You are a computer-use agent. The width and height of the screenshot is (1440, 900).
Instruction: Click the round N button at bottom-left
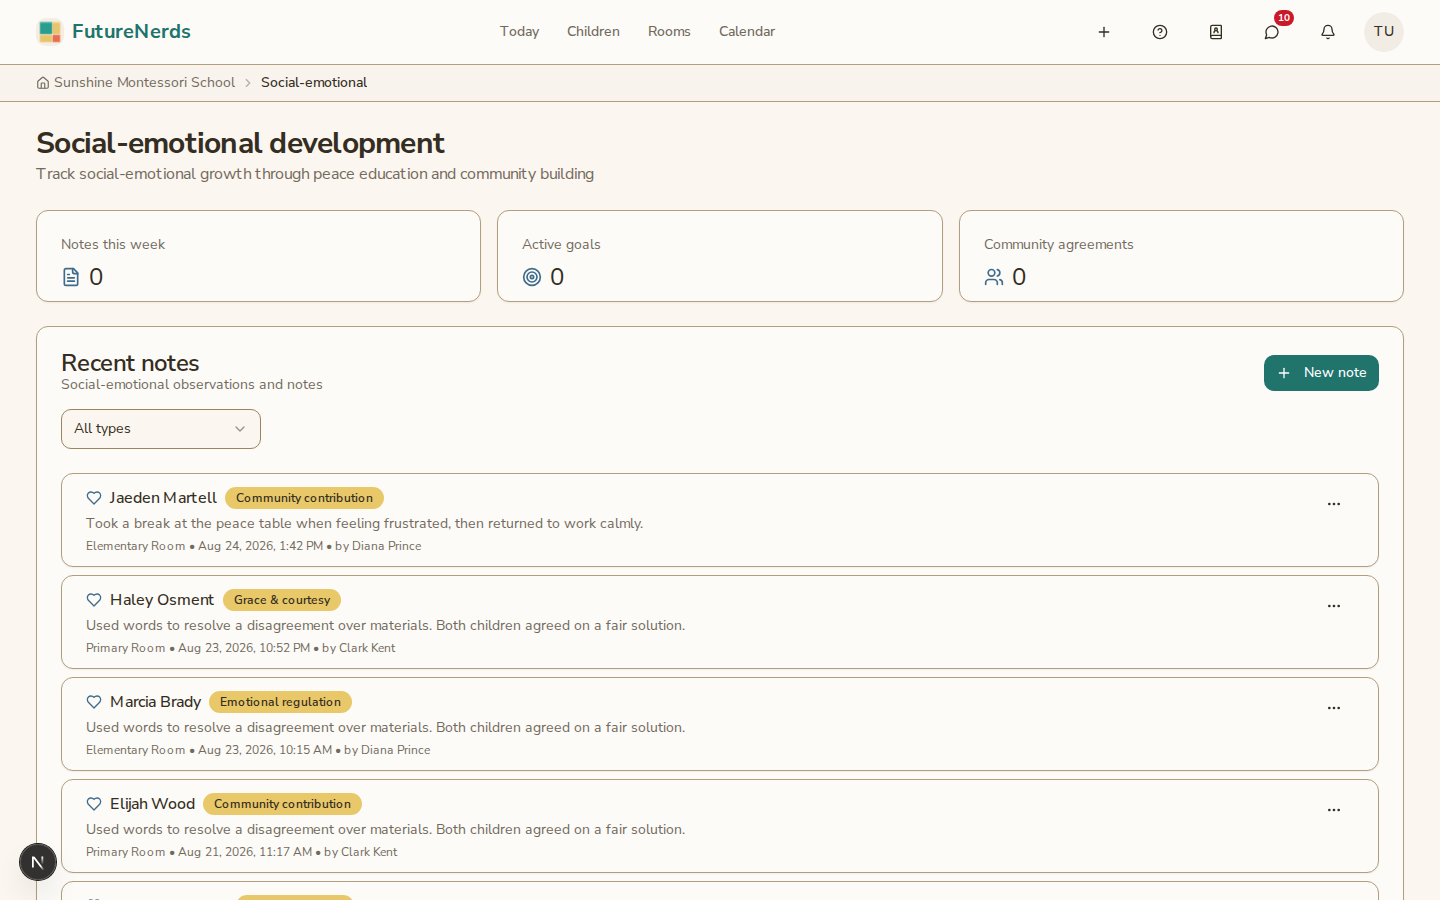coord(38,862)
